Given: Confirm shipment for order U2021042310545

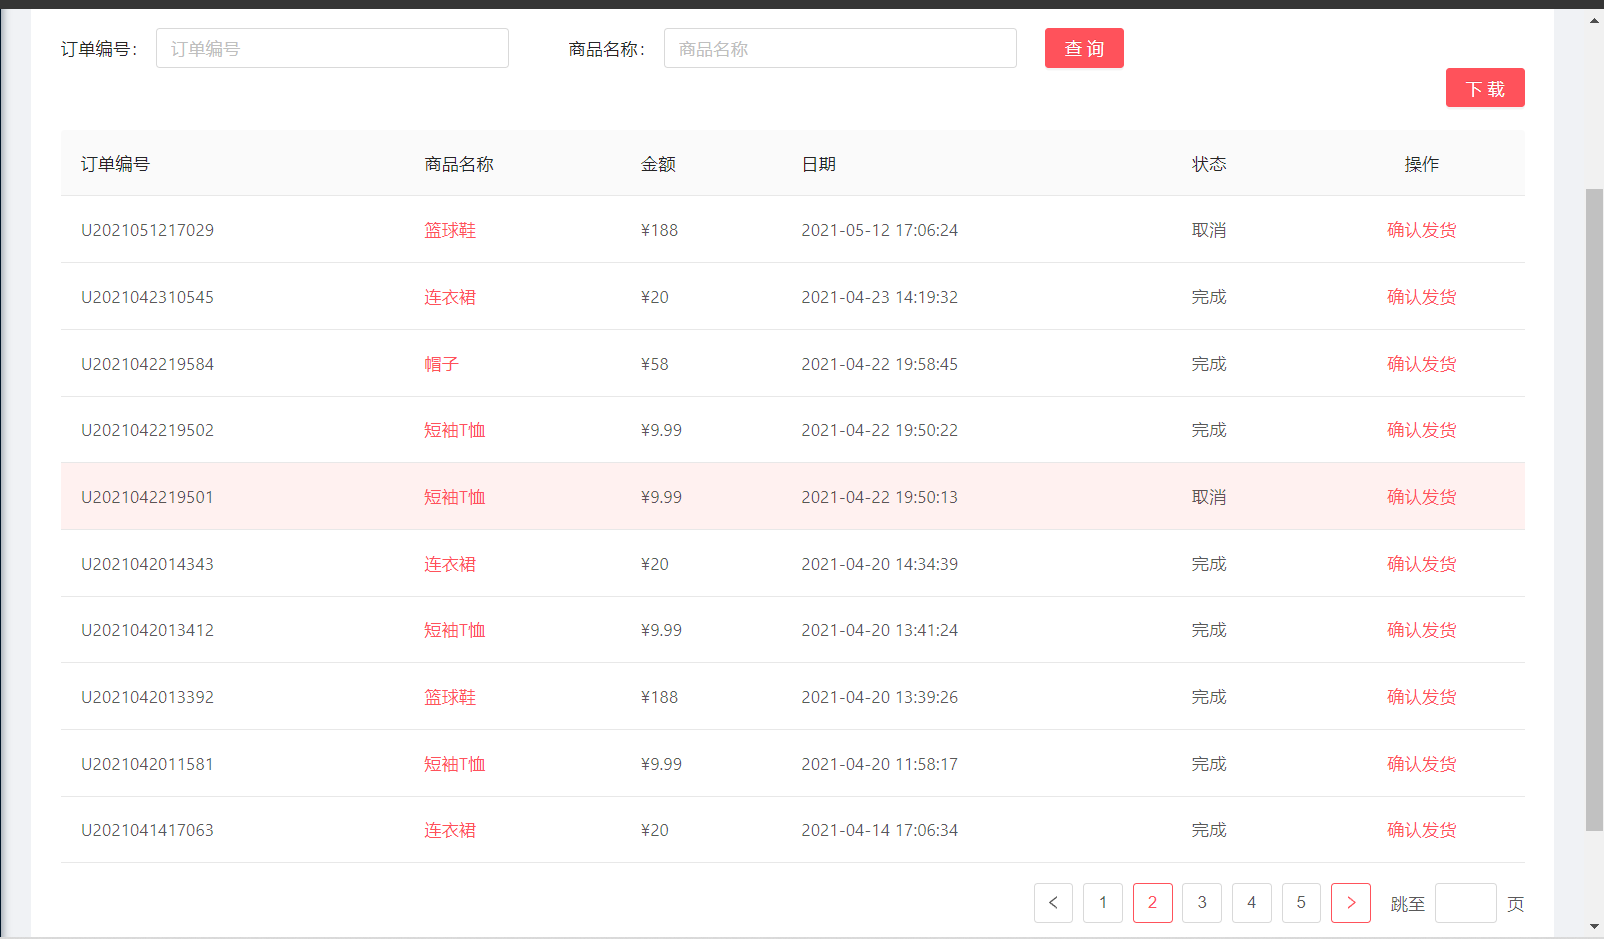Looking at the screenshot, I should pyautogui.click(x=1421, y=297).
